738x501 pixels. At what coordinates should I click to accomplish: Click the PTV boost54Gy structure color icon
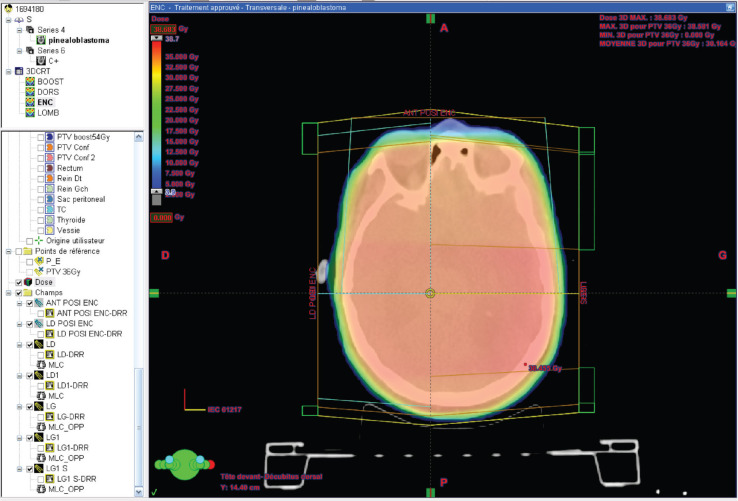[50, 137]
